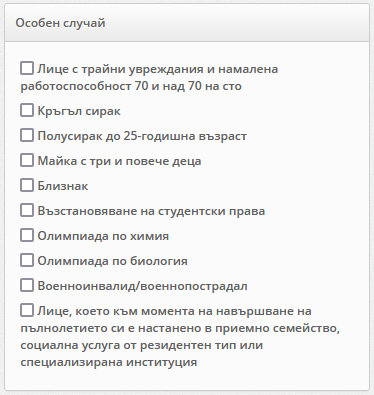Toggle 'Възстановяване на студентски права' checkbox
Screen dimensions: 374x395
tap(27, 210)
